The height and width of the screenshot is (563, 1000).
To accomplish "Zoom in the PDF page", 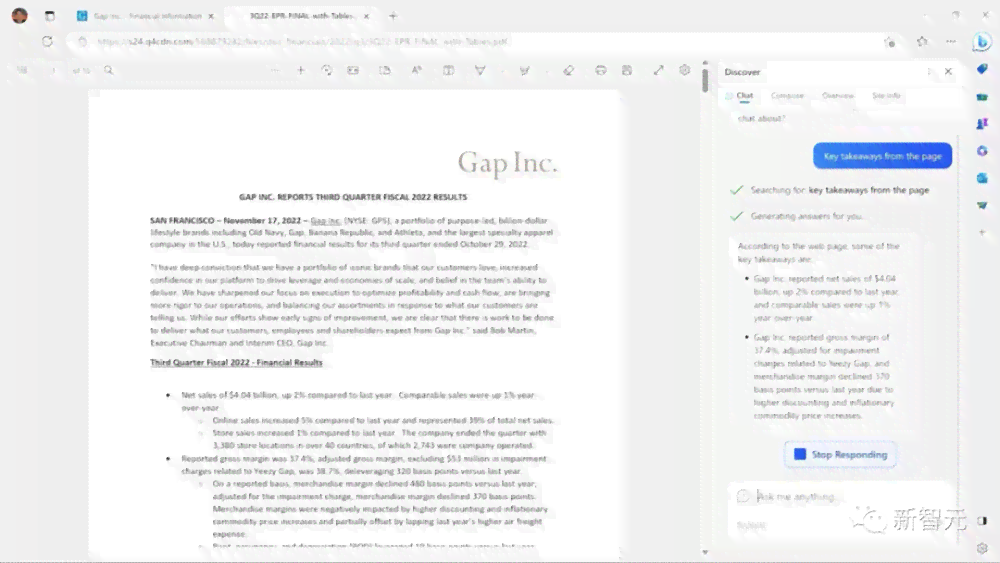I will pos(300,70).
